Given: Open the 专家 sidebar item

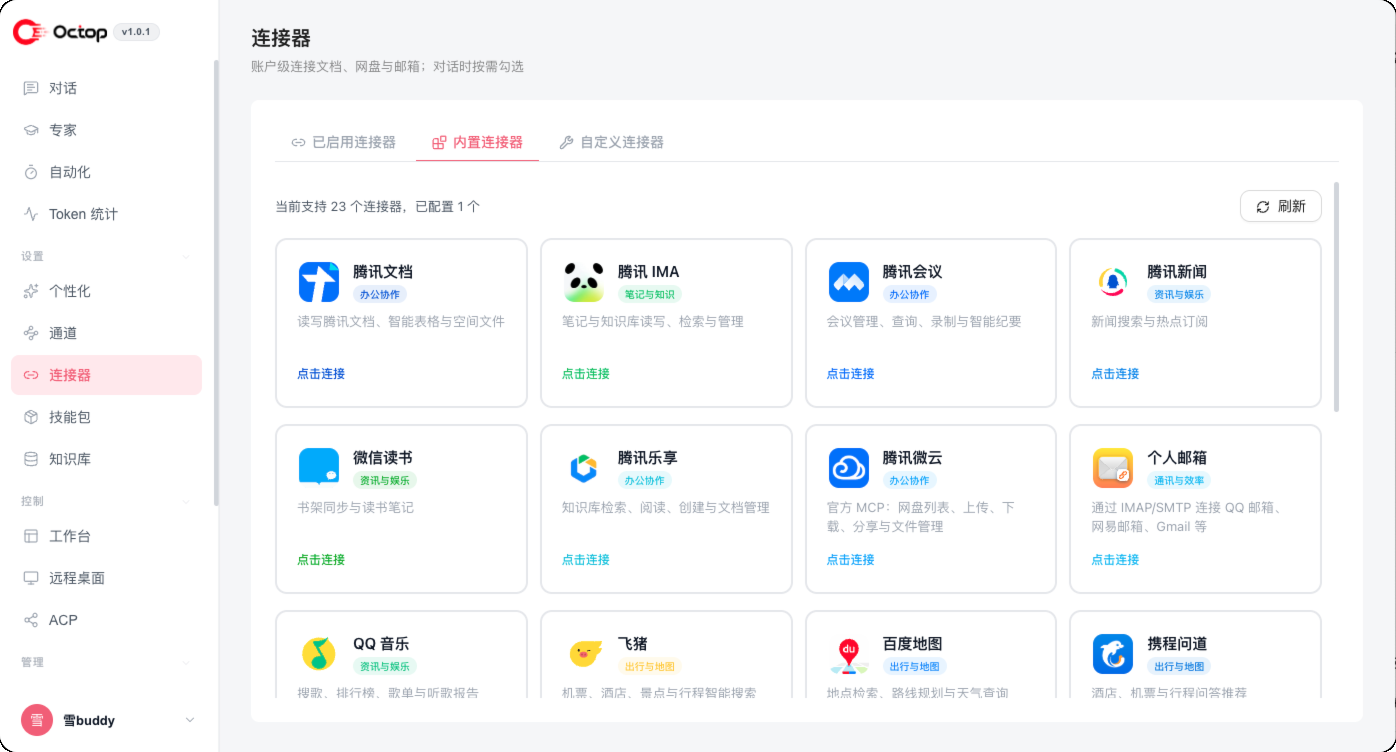Looking at the screenshot, I should pos(106,130).
